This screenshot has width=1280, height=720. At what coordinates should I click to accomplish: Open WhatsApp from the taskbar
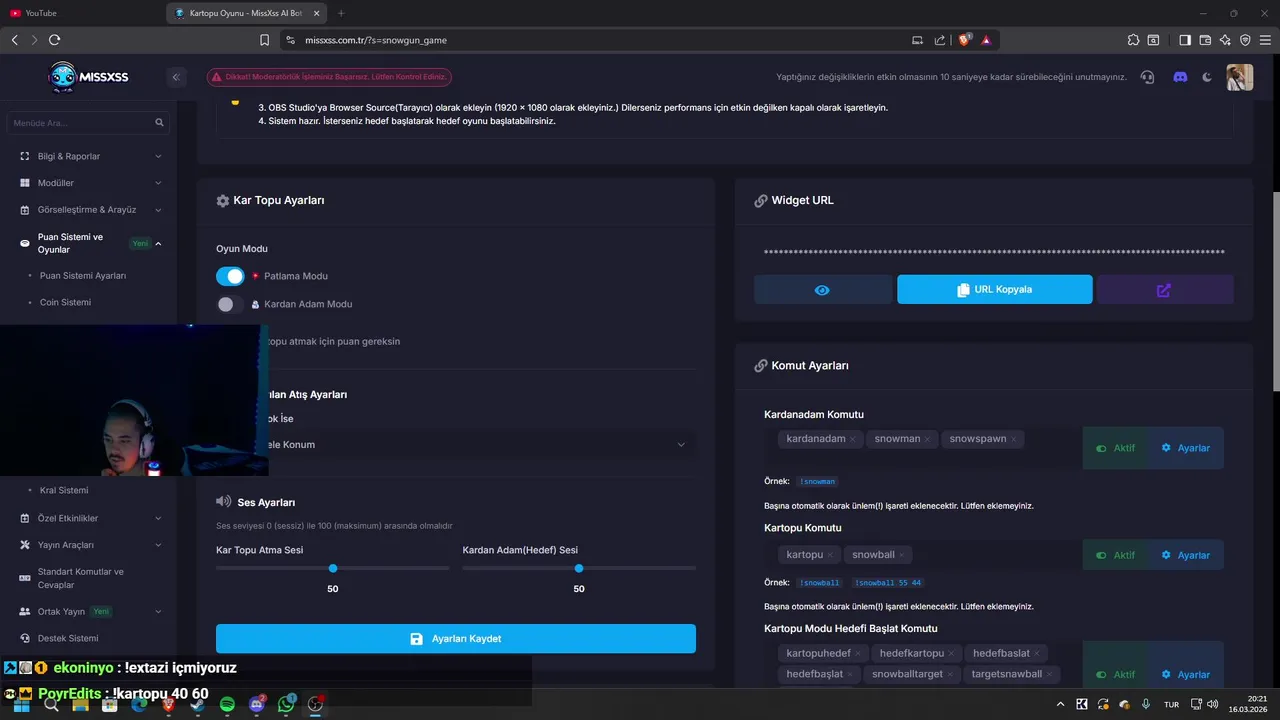(286, 704)
